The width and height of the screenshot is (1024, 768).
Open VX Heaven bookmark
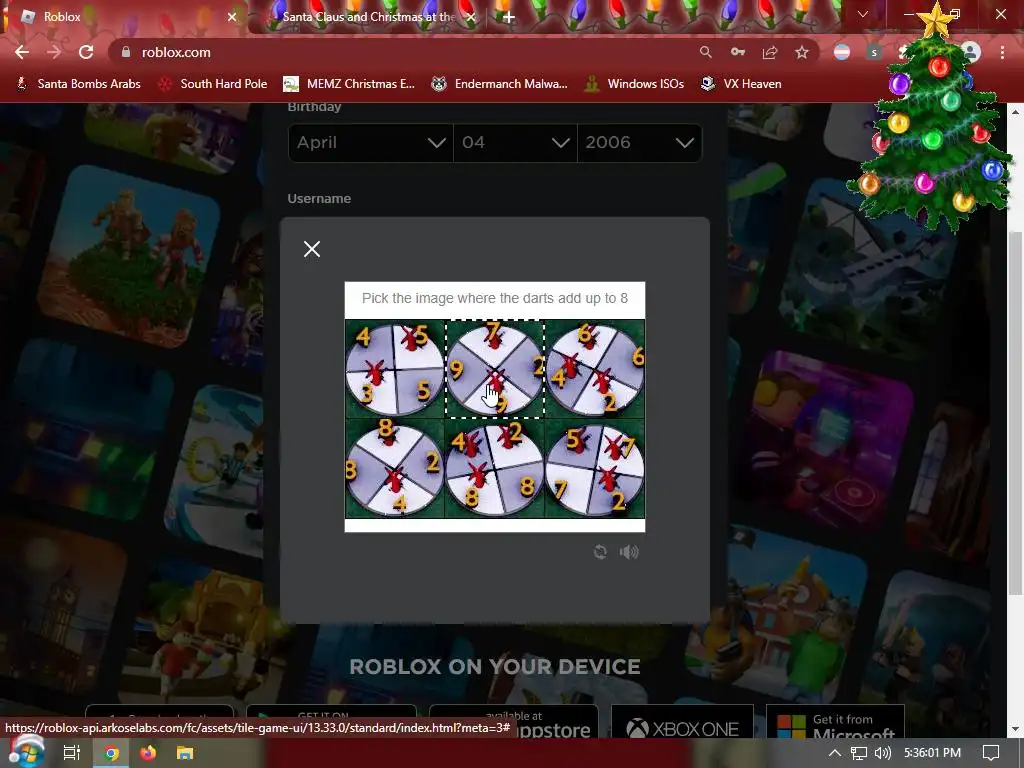[741, 84]
